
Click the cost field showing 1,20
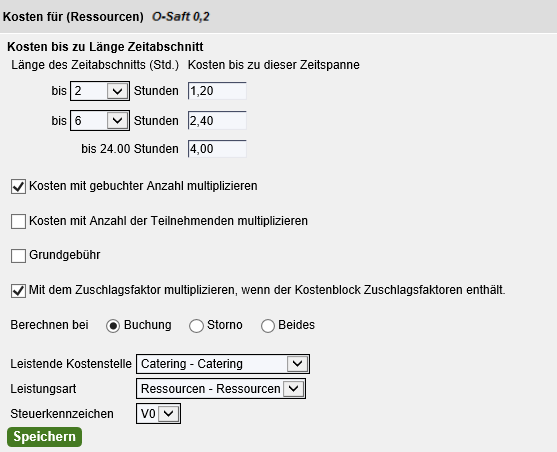click(217, 91)
